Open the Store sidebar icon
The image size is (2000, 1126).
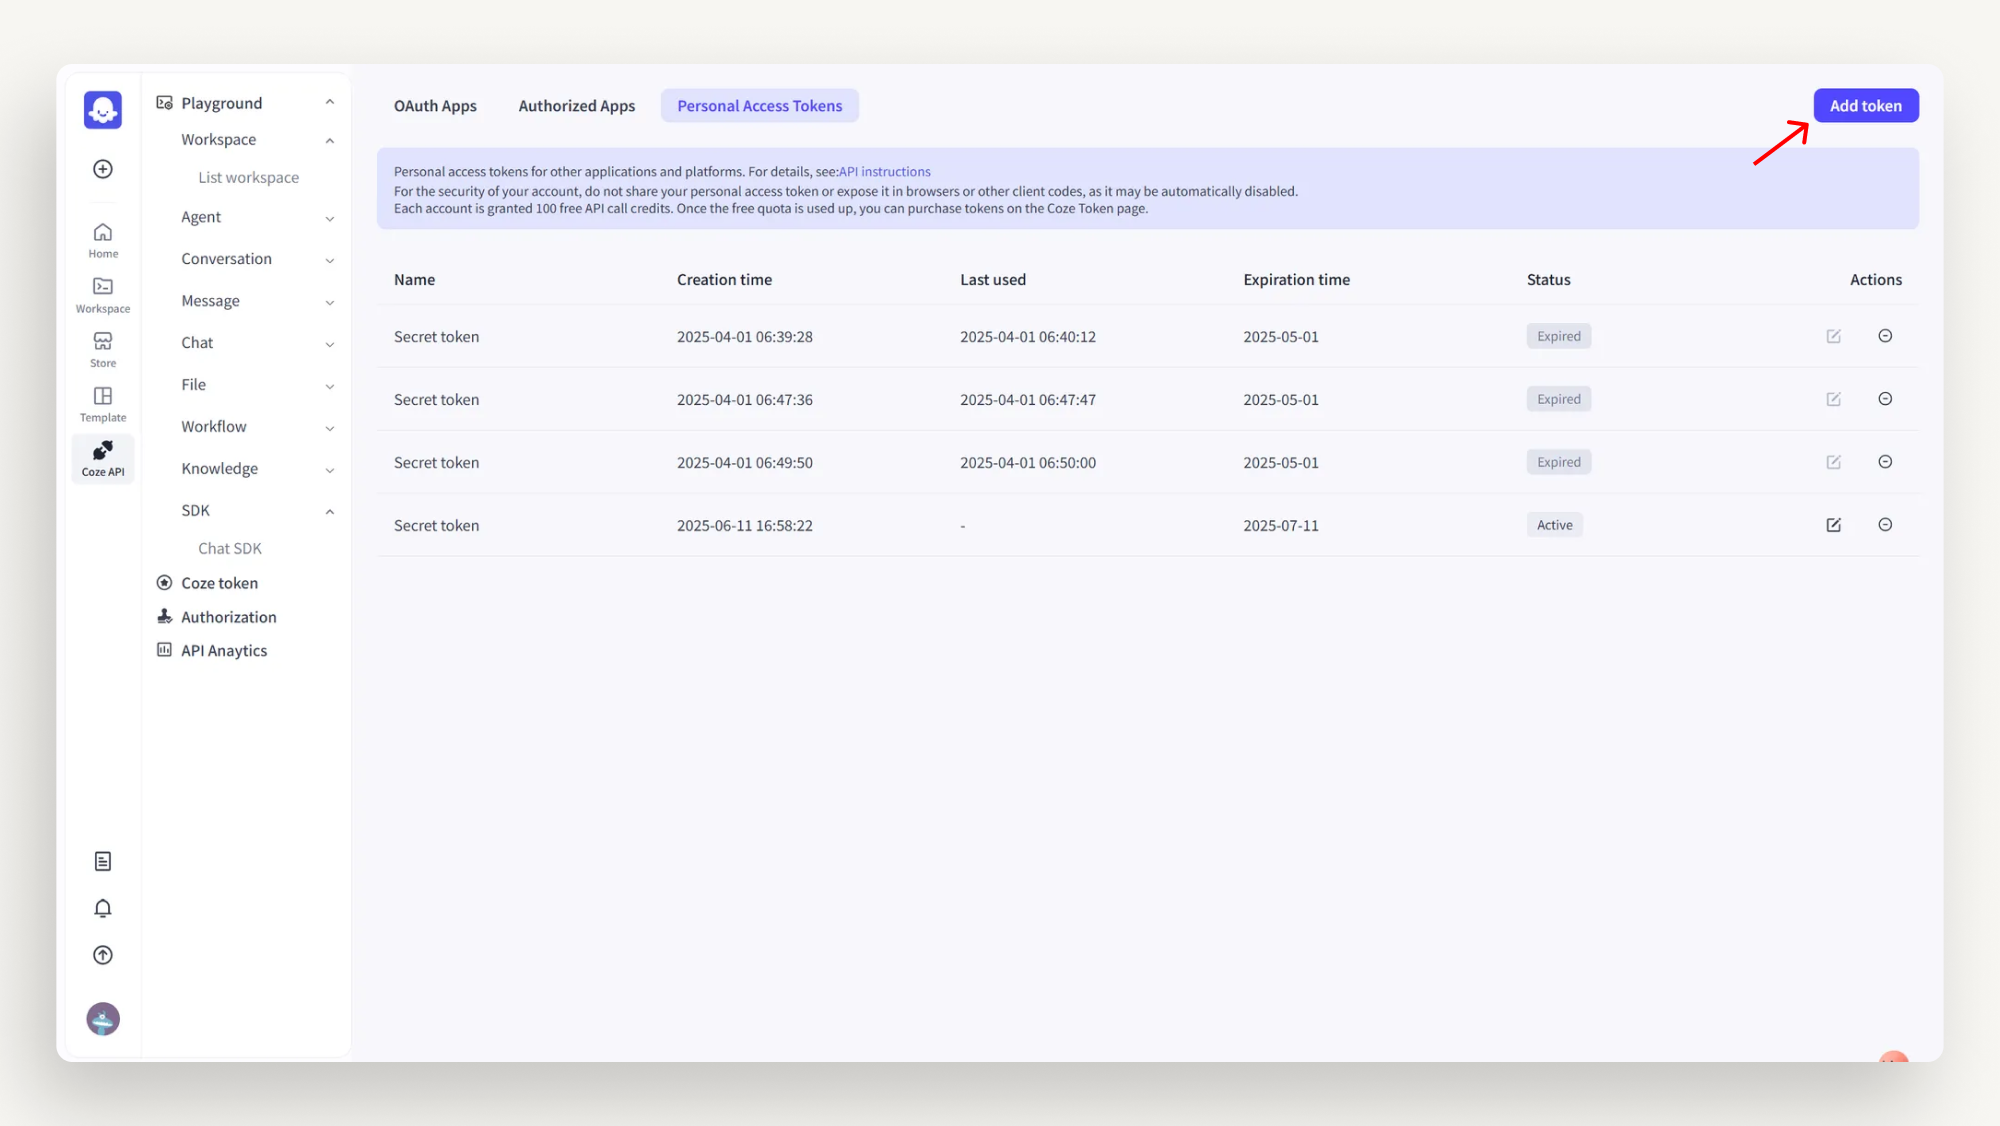pos(102,349)
